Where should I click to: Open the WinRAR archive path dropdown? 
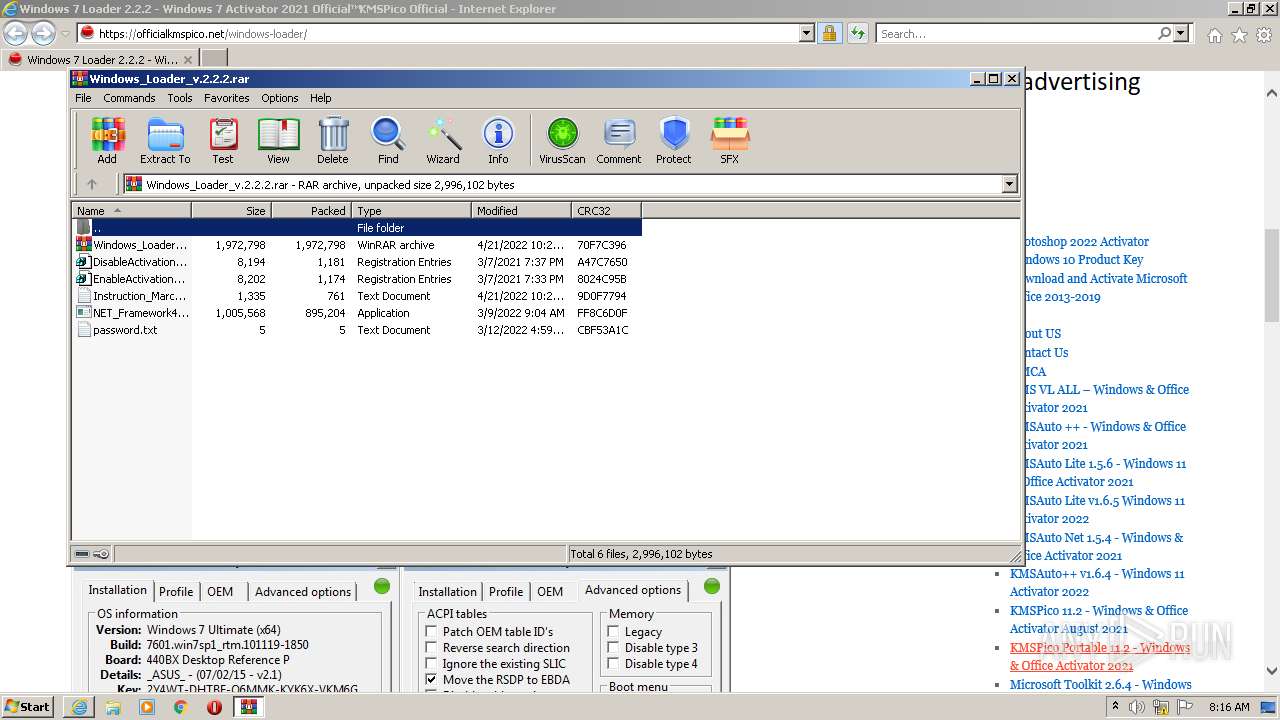click(1009, 184)
